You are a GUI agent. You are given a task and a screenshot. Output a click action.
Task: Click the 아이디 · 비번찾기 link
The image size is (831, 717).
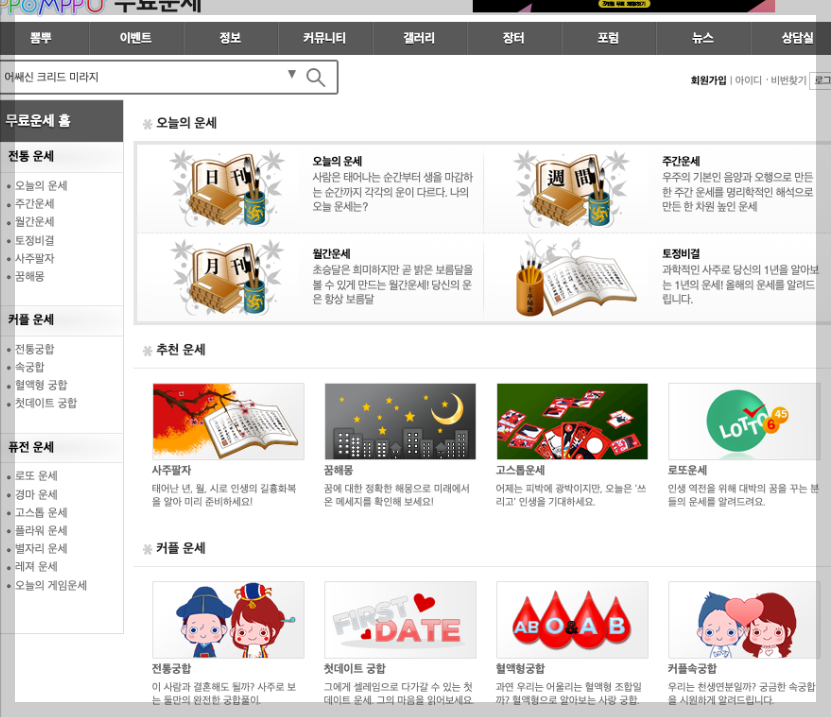tap(771, 80)
